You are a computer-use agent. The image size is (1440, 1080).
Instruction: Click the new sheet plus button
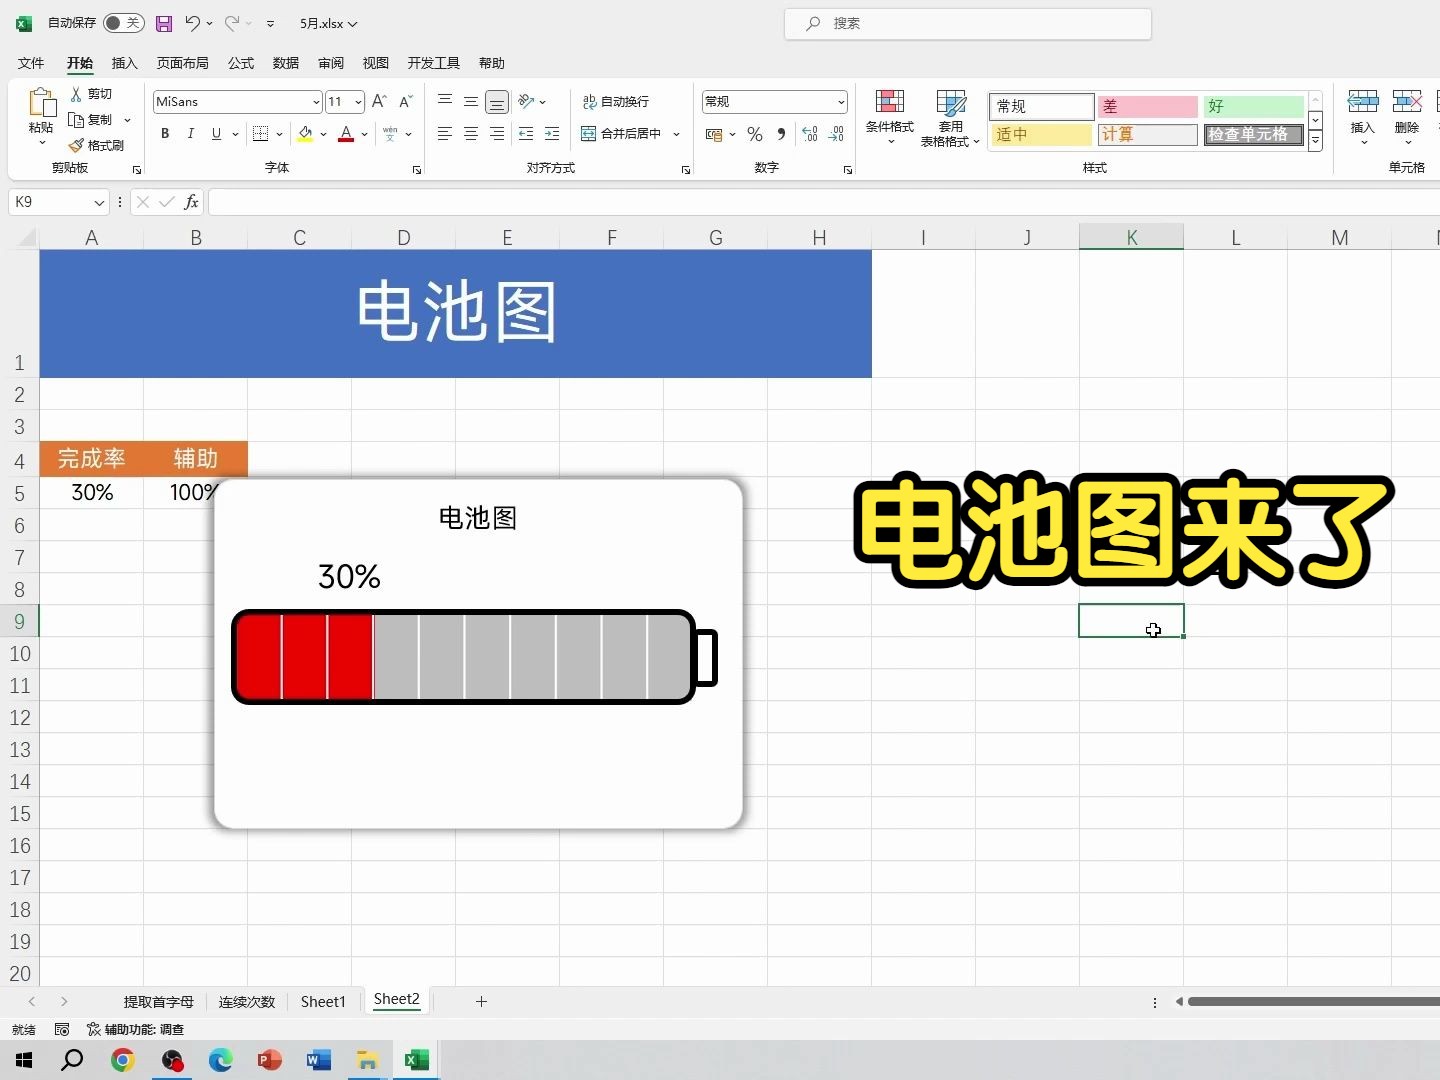(482, 1001)
